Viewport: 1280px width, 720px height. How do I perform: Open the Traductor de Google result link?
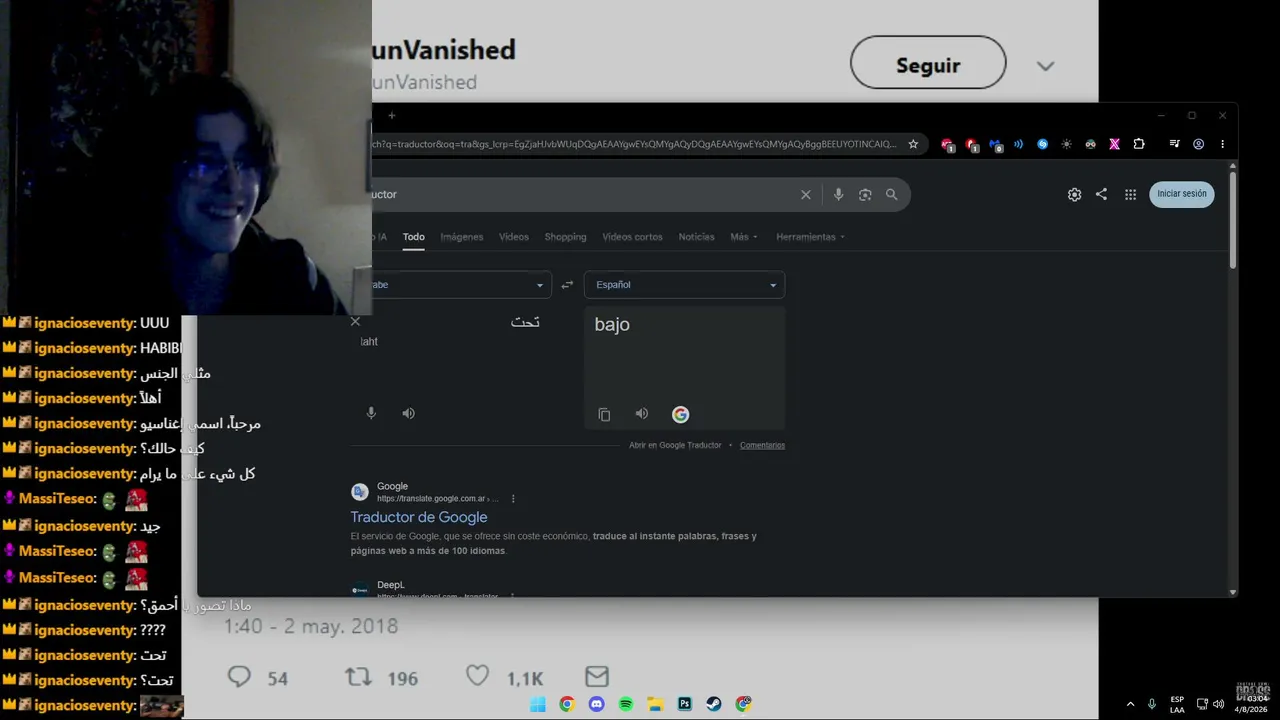[x=419, y=517]
